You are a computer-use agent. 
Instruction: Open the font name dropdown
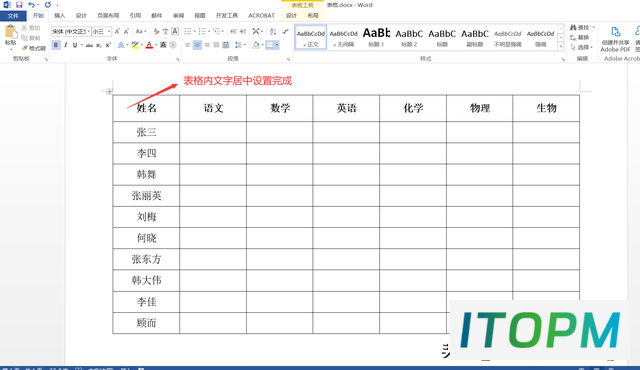coord(89,31)
